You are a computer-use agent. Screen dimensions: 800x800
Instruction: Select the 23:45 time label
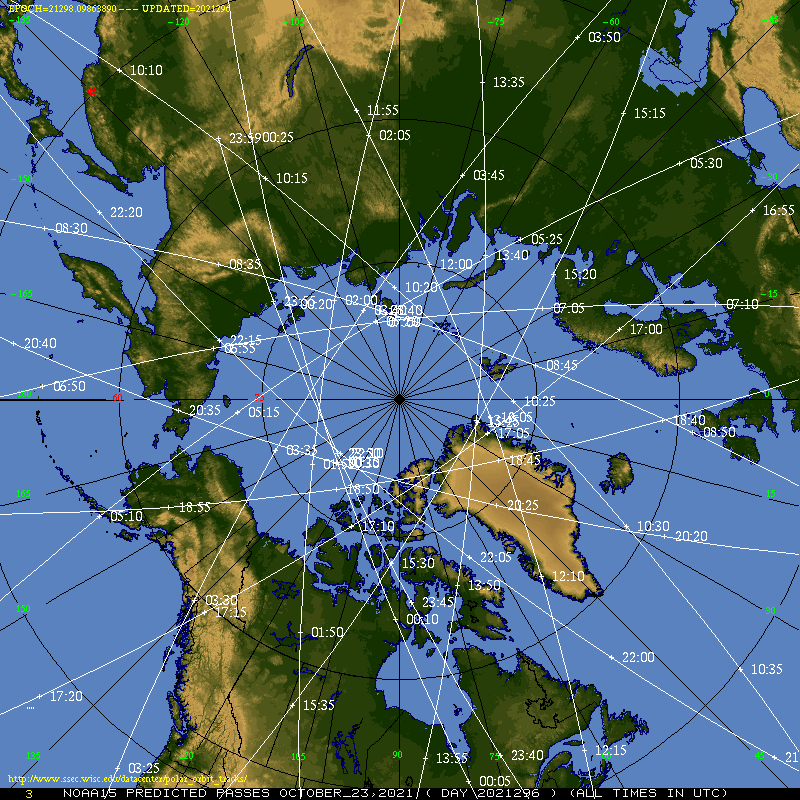pyautogui.click(x=438, y=603)
